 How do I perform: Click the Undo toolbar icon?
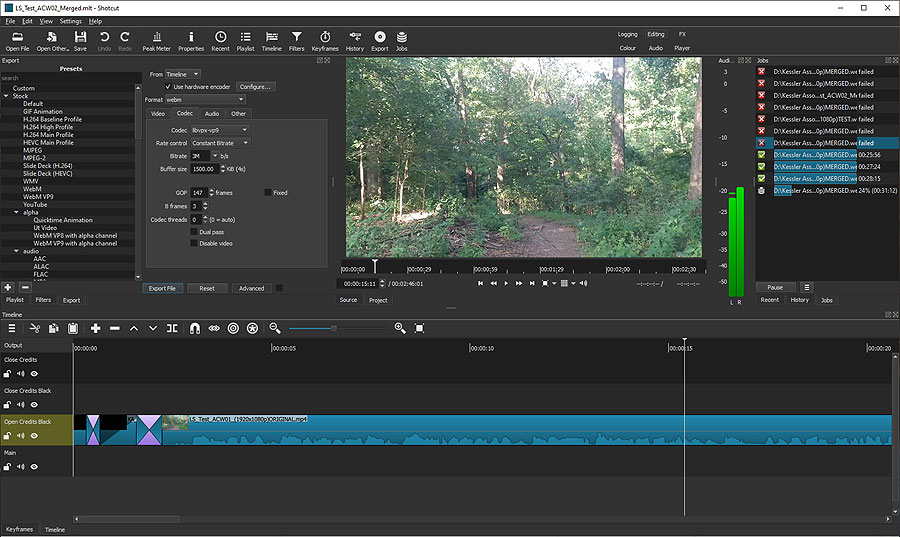tap(104, 41)
